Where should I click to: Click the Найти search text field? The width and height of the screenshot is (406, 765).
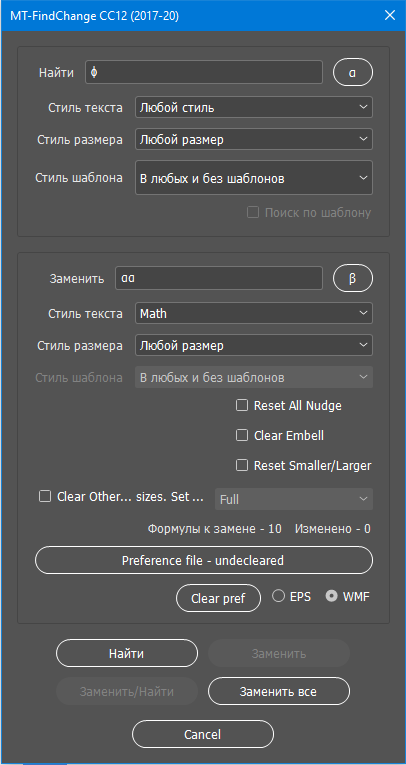point(204,72)
